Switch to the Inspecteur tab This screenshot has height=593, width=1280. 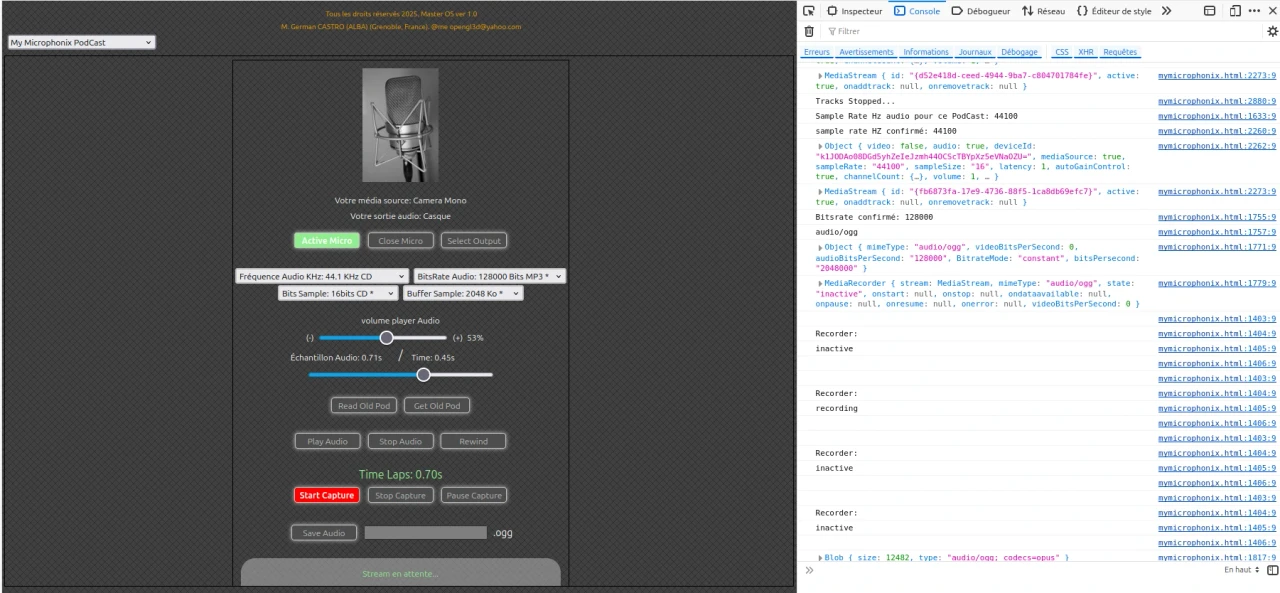(x=854, y=11)
